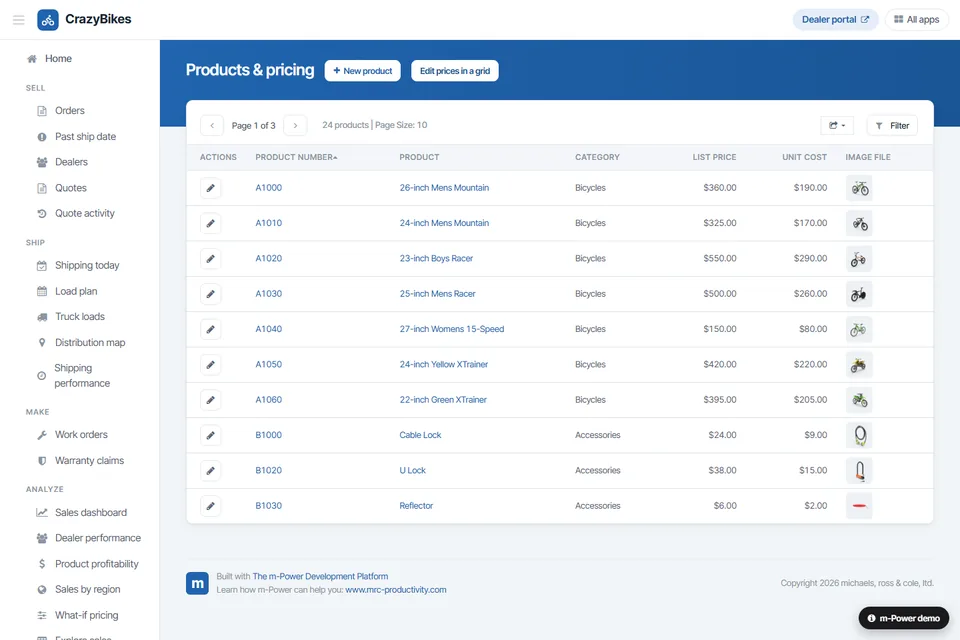Open Shipping today page

click(78, 265)
